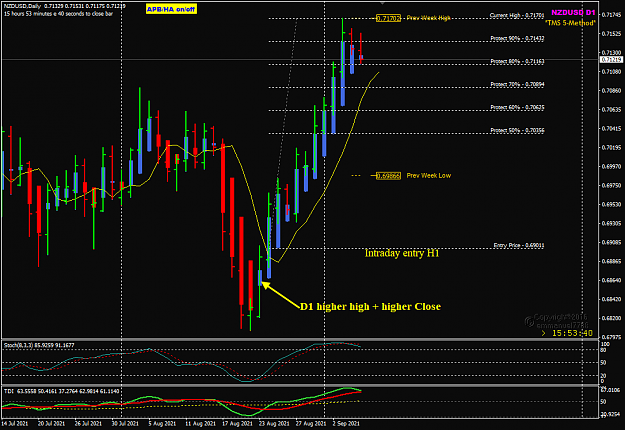The width and height of the screenshot is (625, 430).
Task: Select the 0.69866 Prev Week Low price tag
Action: tap(388, 176)
